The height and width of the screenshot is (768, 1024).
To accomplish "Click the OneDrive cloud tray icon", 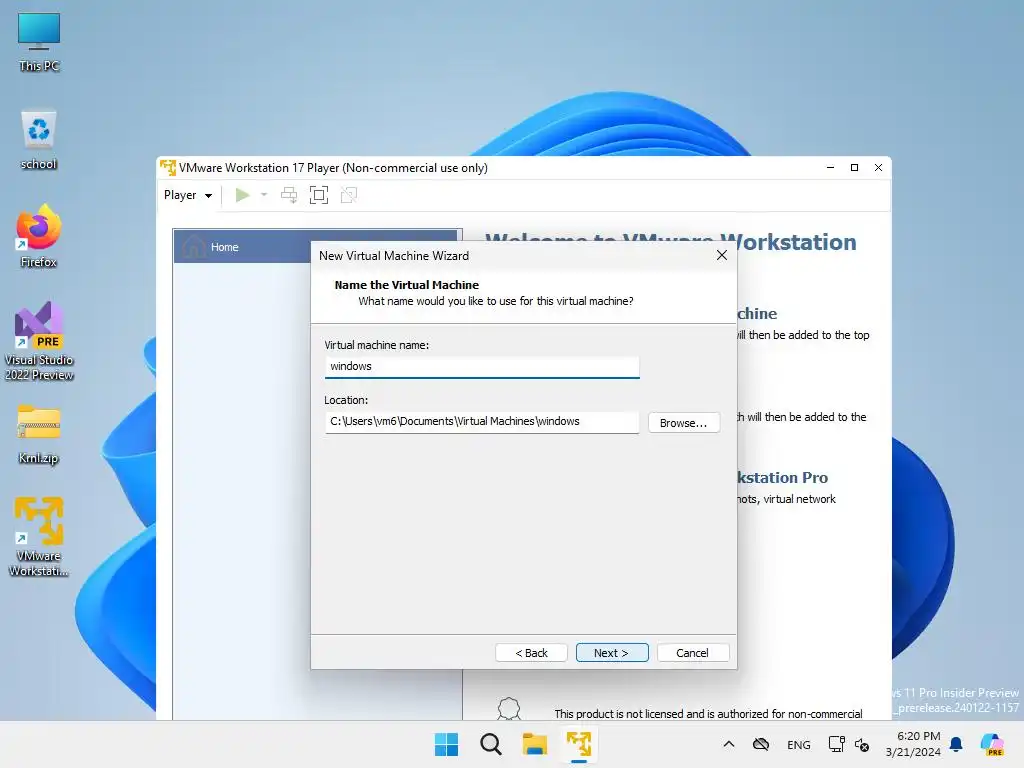I will point(761,744).
